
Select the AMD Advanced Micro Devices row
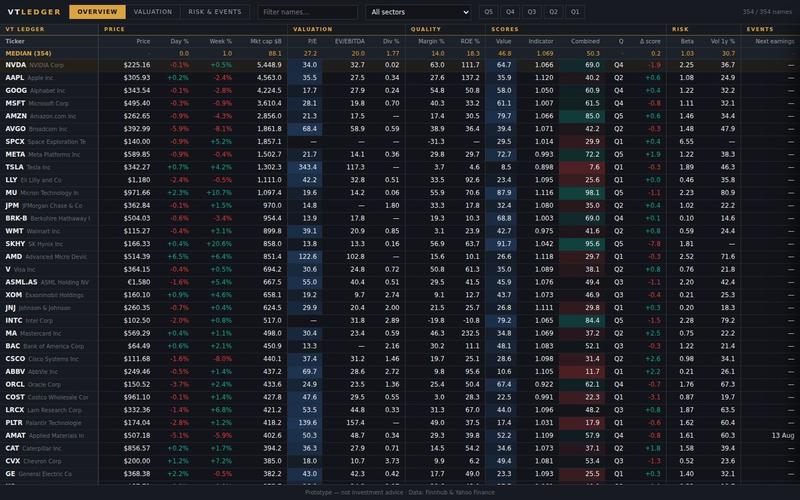point(400,257)
